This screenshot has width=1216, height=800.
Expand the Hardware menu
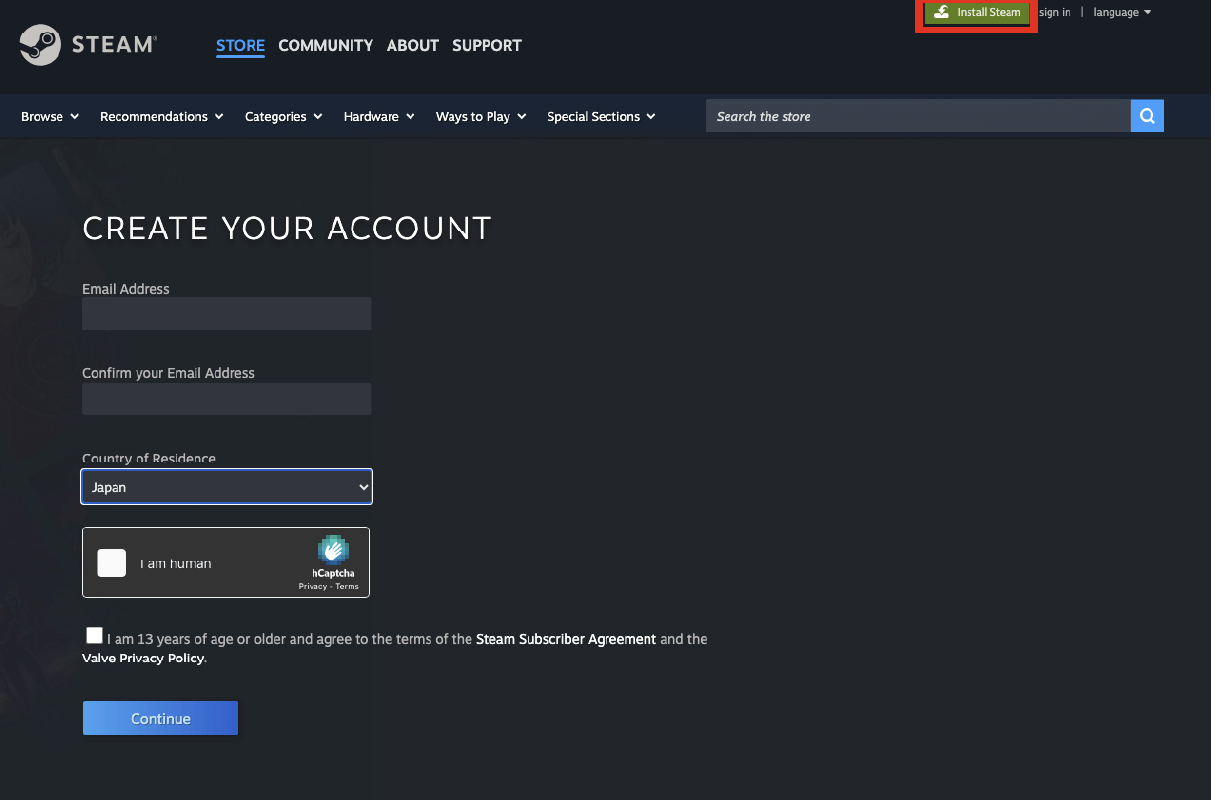(378, 117)
